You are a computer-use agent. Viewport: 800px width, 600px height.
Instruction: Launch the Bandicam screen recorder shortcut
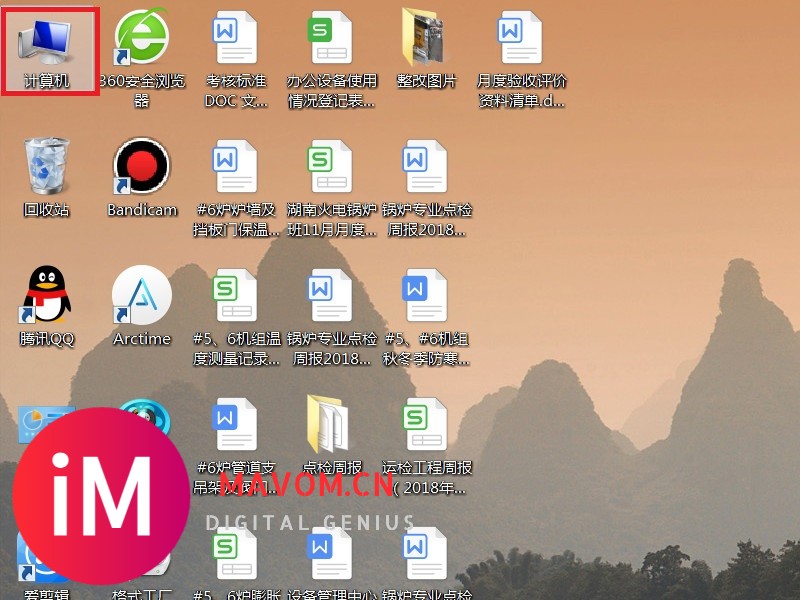[x=141, y=167]
